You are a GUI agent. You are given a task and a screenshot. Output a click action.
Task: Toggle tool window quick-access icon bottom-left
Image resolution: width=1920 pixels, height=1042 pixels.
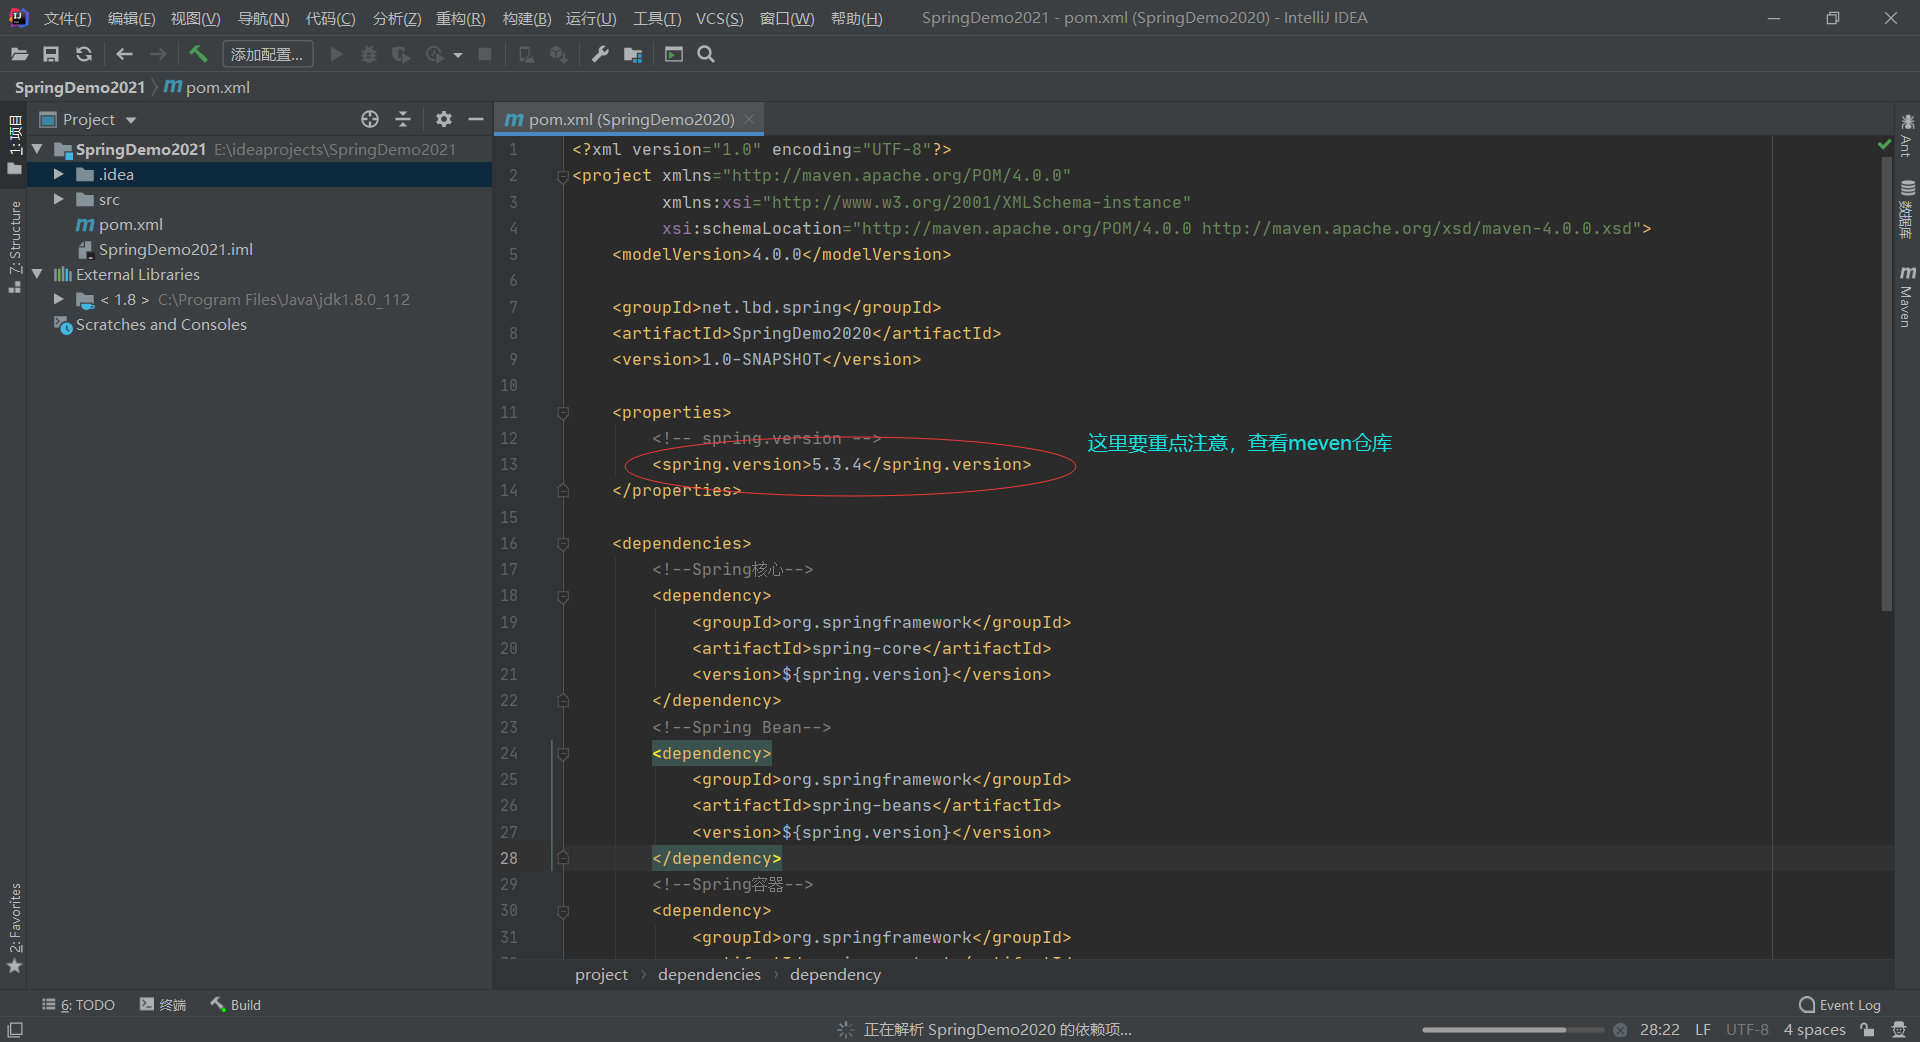coord(15,1030)
